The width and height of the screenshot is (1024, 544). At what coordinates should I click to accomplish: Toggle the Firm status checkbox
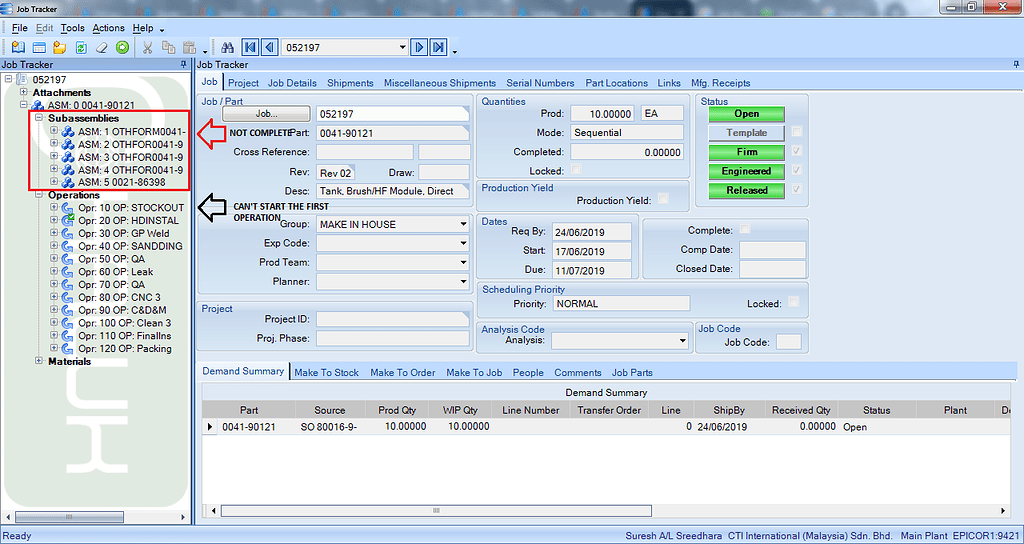click(796, 151)
